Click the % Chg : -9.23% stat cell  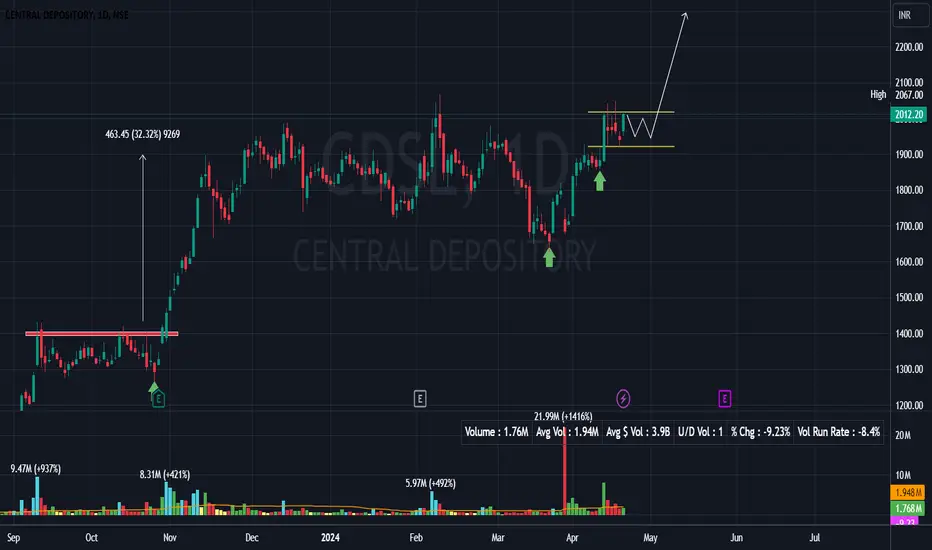(x=760, y=432)
